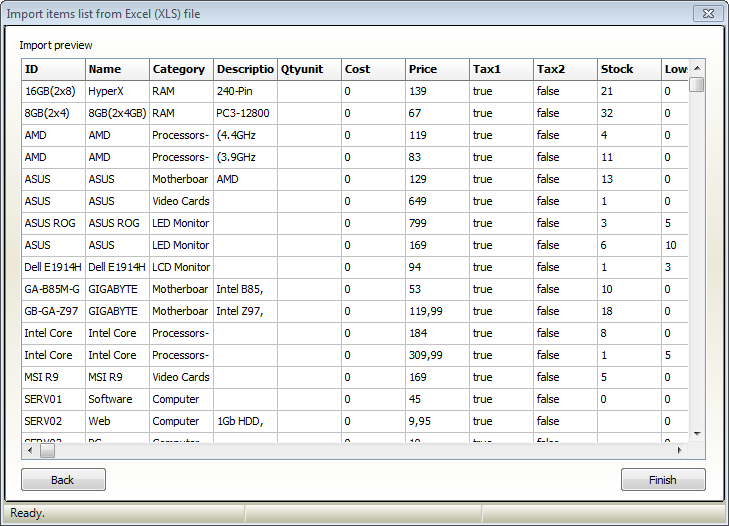
Task: Select the price cell 53
Action: [437, 289]
